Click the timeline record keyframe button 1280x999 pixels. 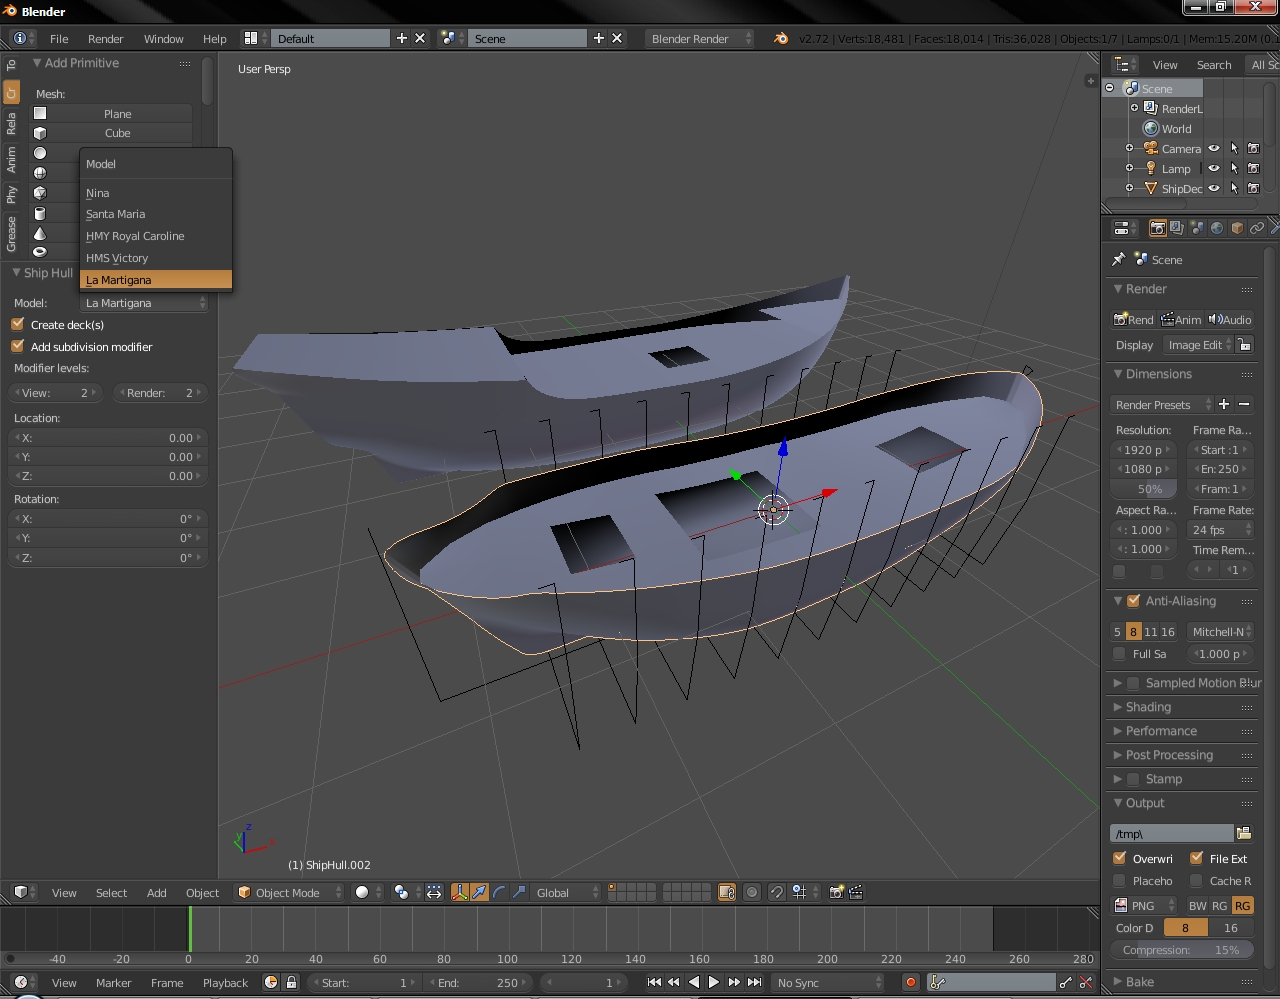[910, 982]
